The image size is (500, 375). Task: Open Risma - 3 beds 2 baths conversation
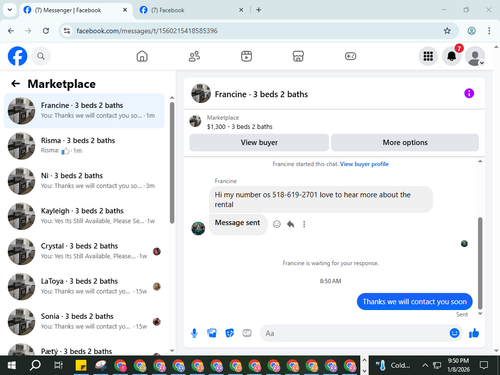84,146
